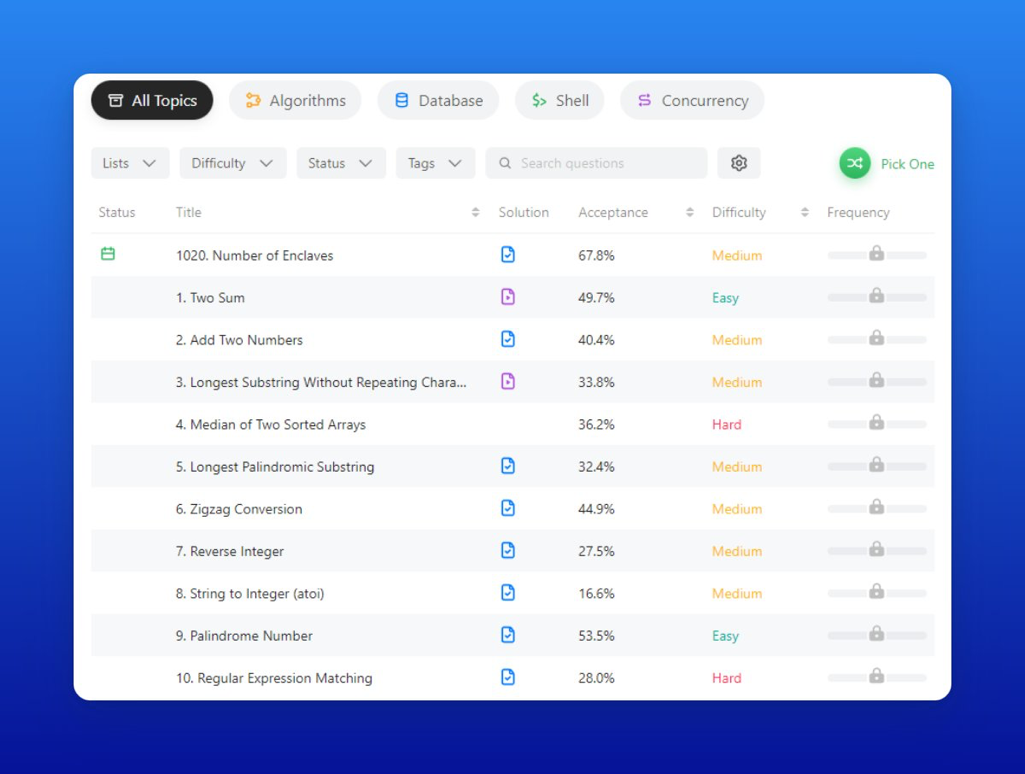Open solution article for Regular Expression Matching
The image size is (1025, 774).
tap(508, 678)
